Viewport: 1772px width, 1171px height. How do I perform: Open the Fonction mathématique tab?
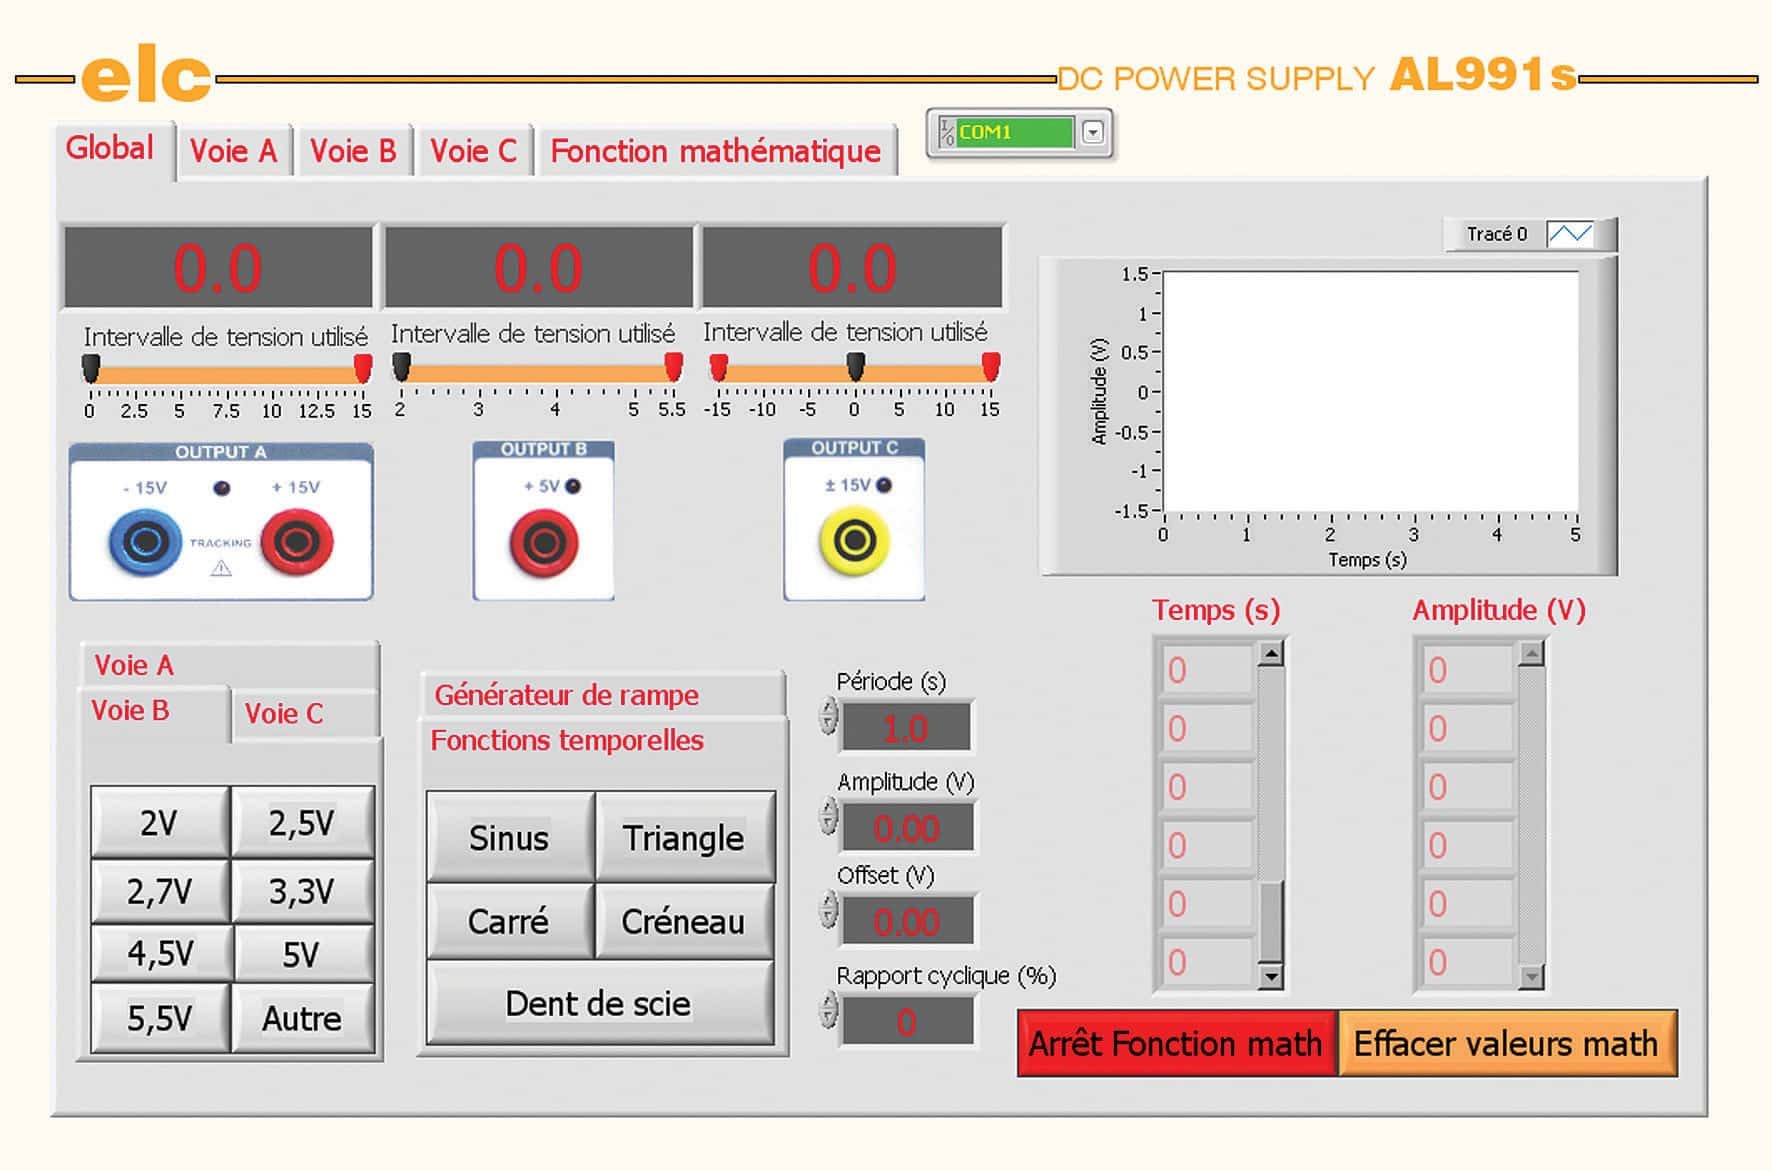715,152
